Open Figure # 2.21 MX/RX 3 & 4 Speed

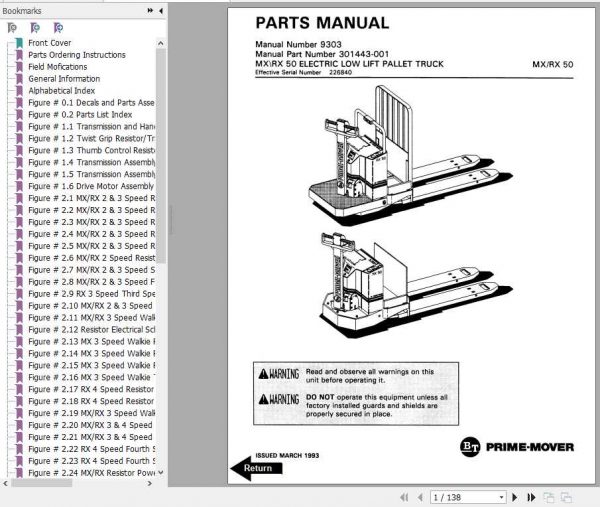pos(90,437)
